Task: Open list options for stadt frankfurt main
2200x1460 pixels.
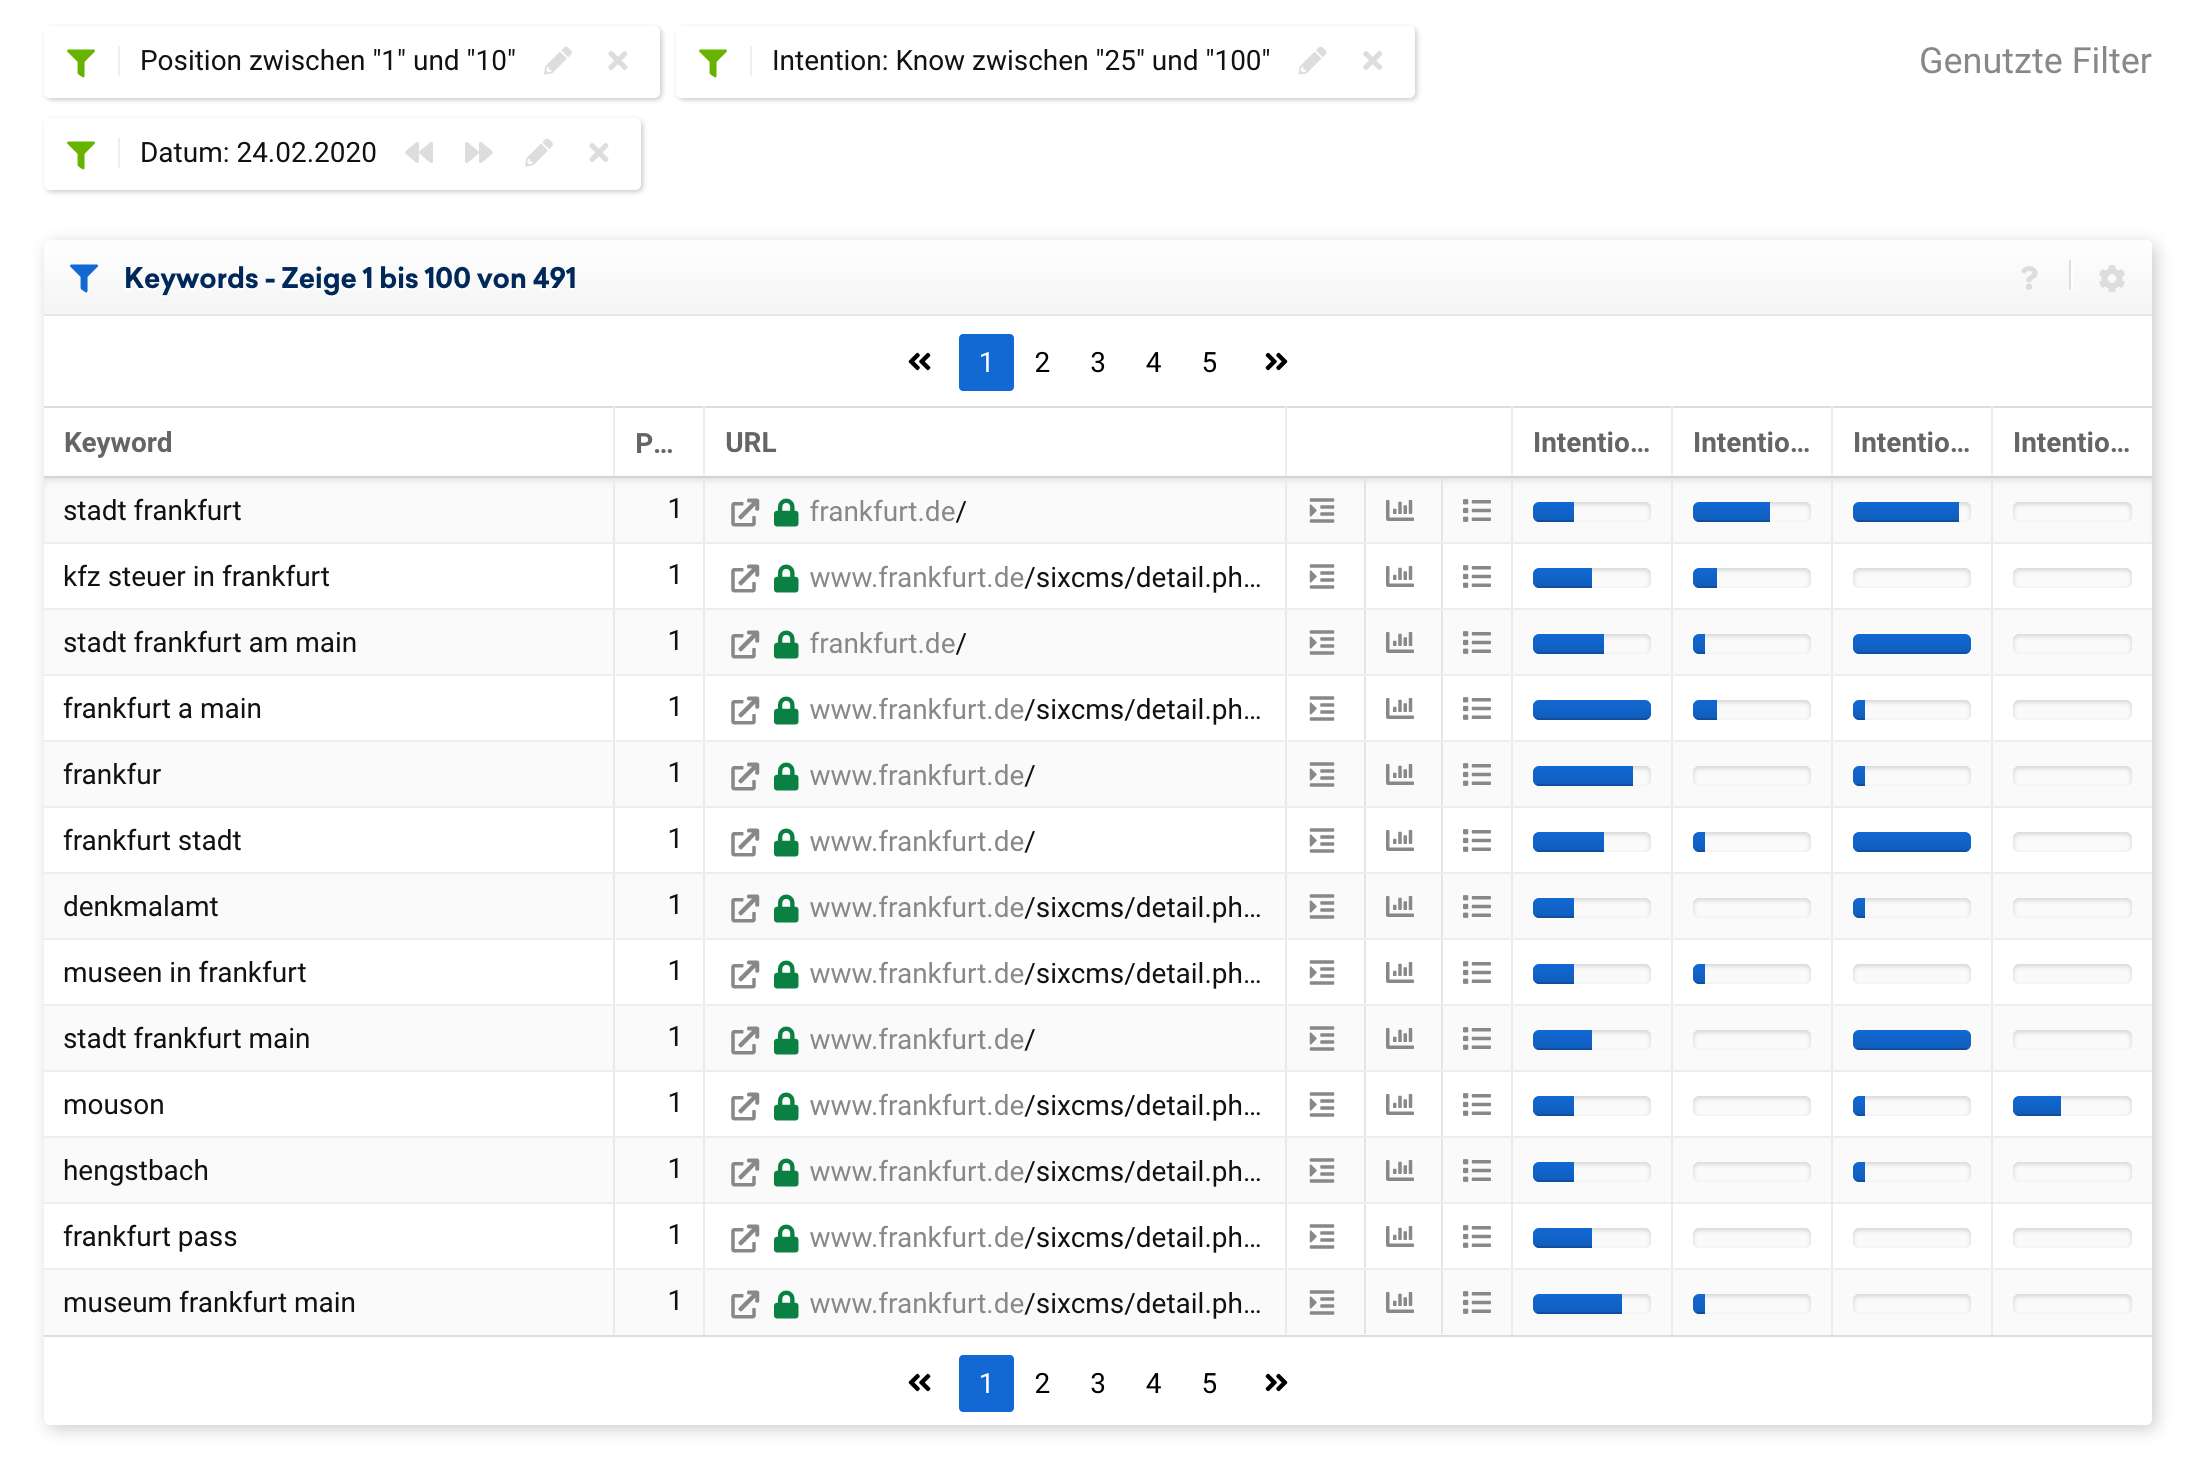Action: pos(1477,1039)
